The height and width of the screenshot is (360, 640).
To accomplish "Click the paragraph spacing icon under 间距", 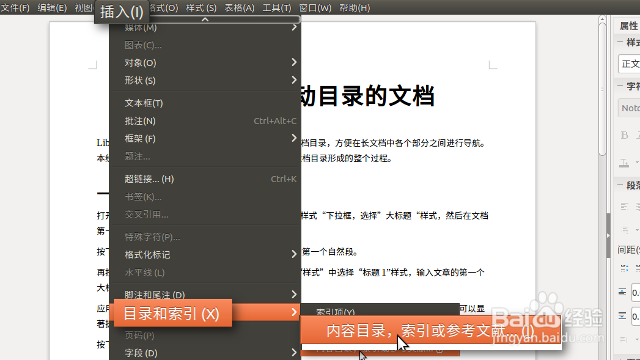I will pos(624,268).
